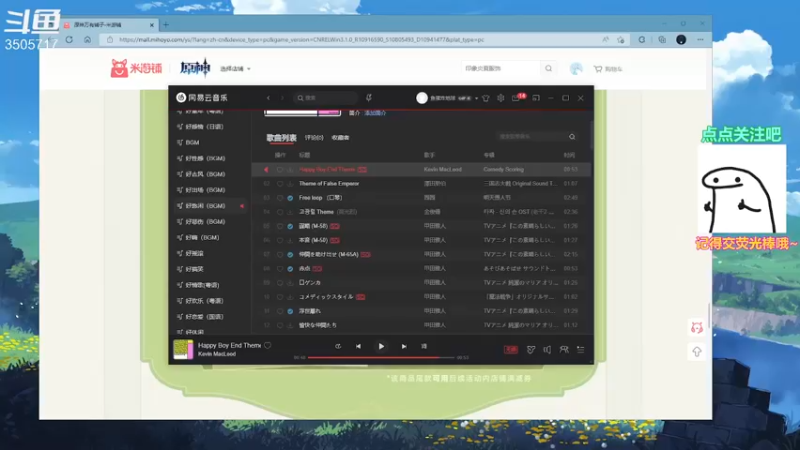Select the 评论 tab
Screen dimensions: 800x450
[x=314, y=138]
